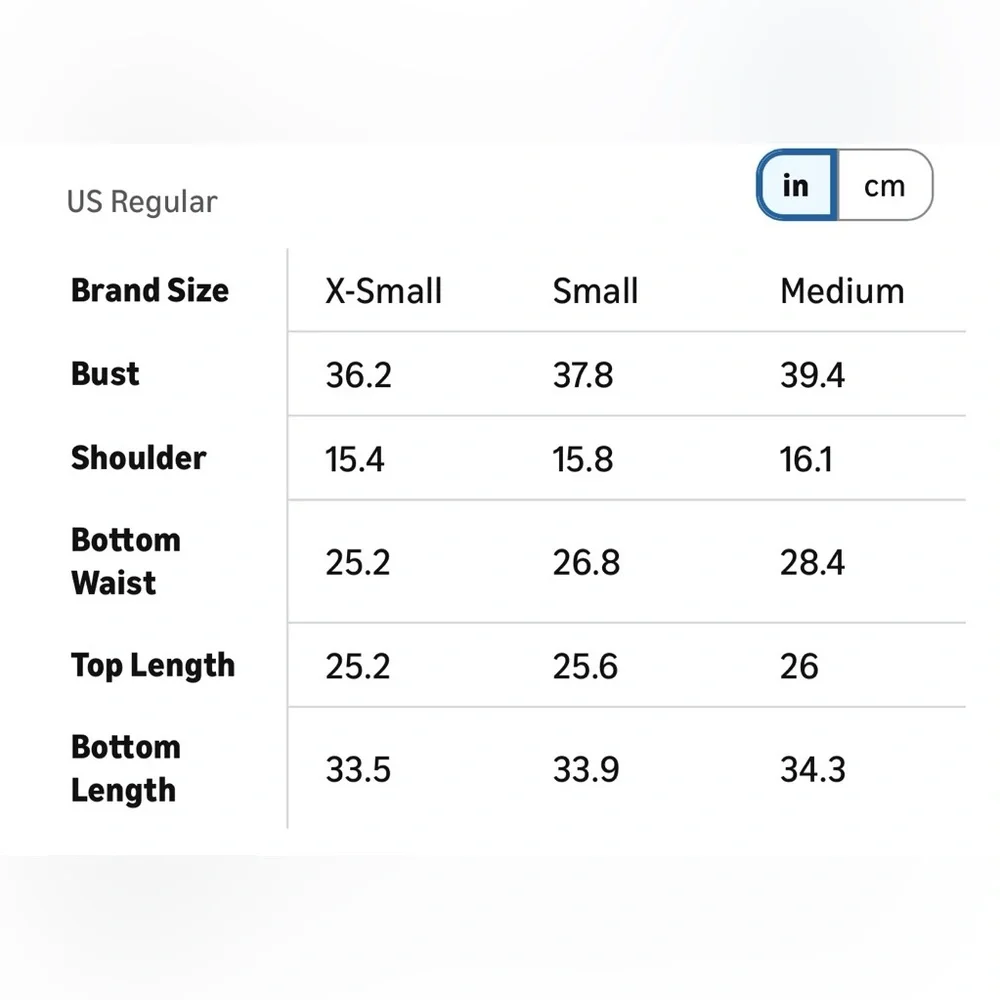Image resolution: width=1000 pixels, height=1000 pixels.
Task: Click the Medium top length value 26
Action: (799, 666)
